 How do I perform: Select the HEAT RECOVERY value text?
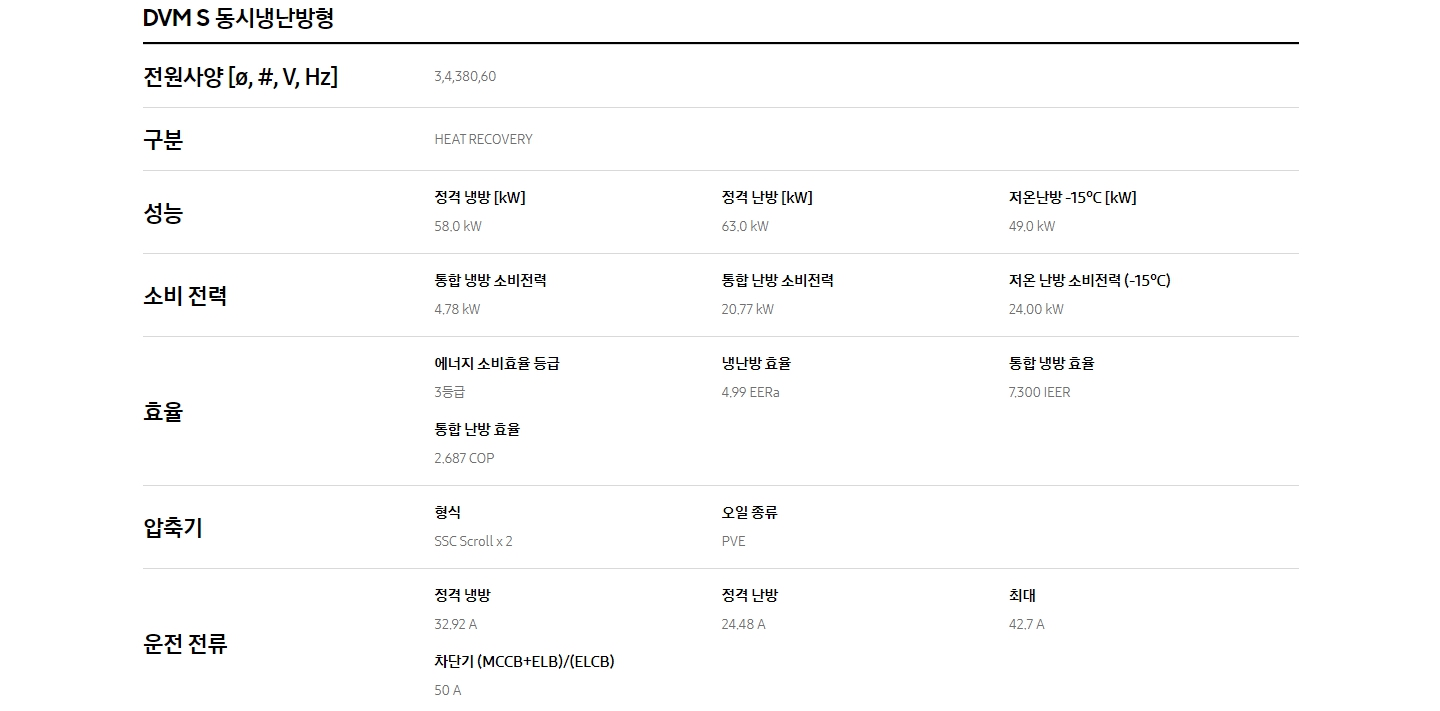(483, 139)
